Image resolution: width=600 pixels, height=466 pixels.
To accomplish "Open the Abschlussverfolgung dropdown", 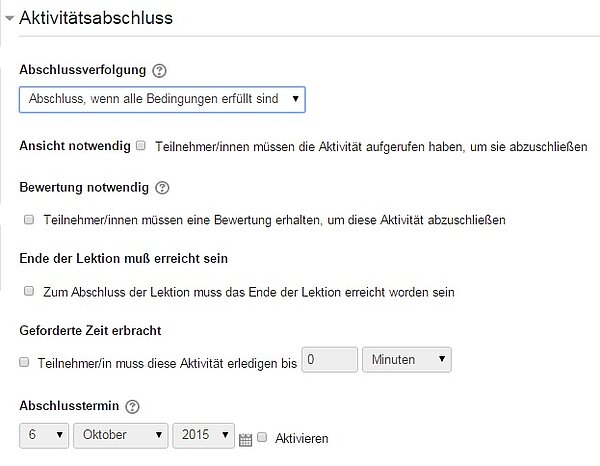I will click(162, 99).
